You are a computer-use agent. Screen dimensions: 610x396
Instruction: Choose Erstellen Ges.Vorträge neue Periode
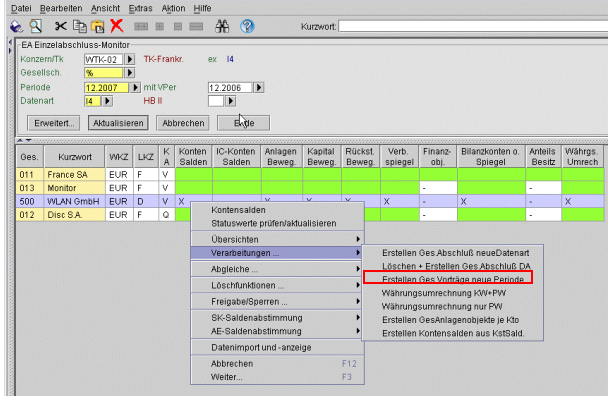[x=453, y=280]
